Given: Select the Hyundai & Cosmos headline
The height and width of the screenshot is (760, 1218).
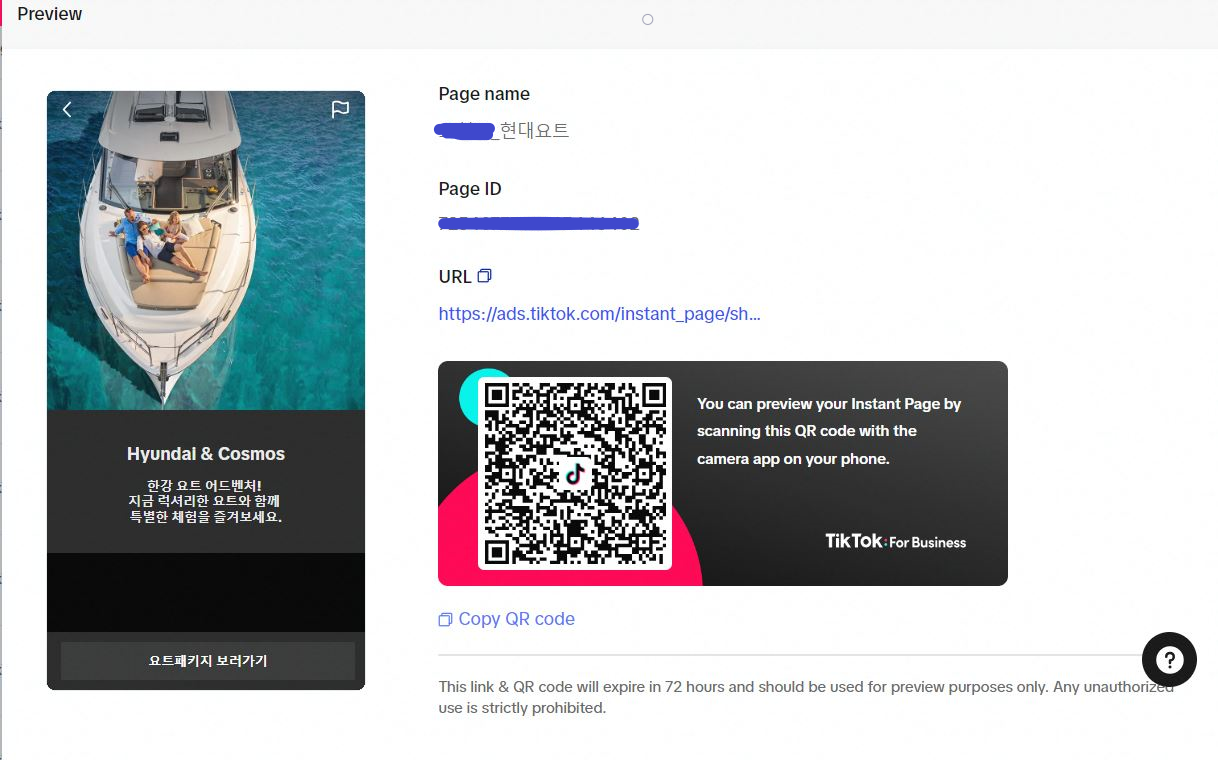Looking at the screenshot, I should click(206, 454).
